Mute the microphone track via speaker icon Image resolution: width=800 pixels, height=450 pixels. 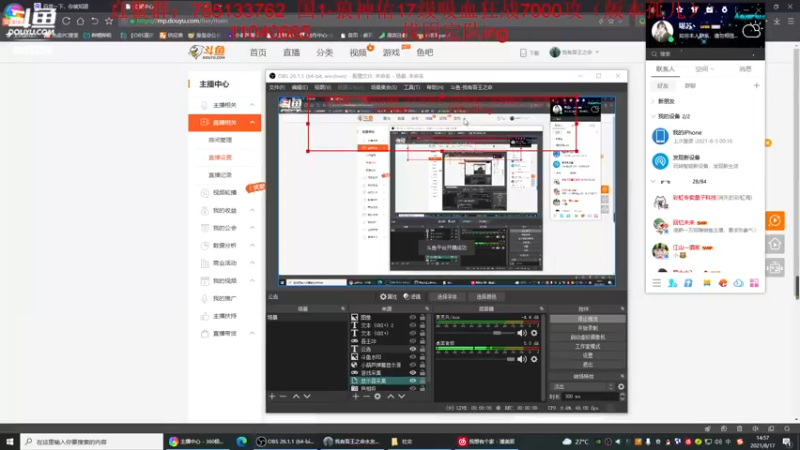click(521, 333)
